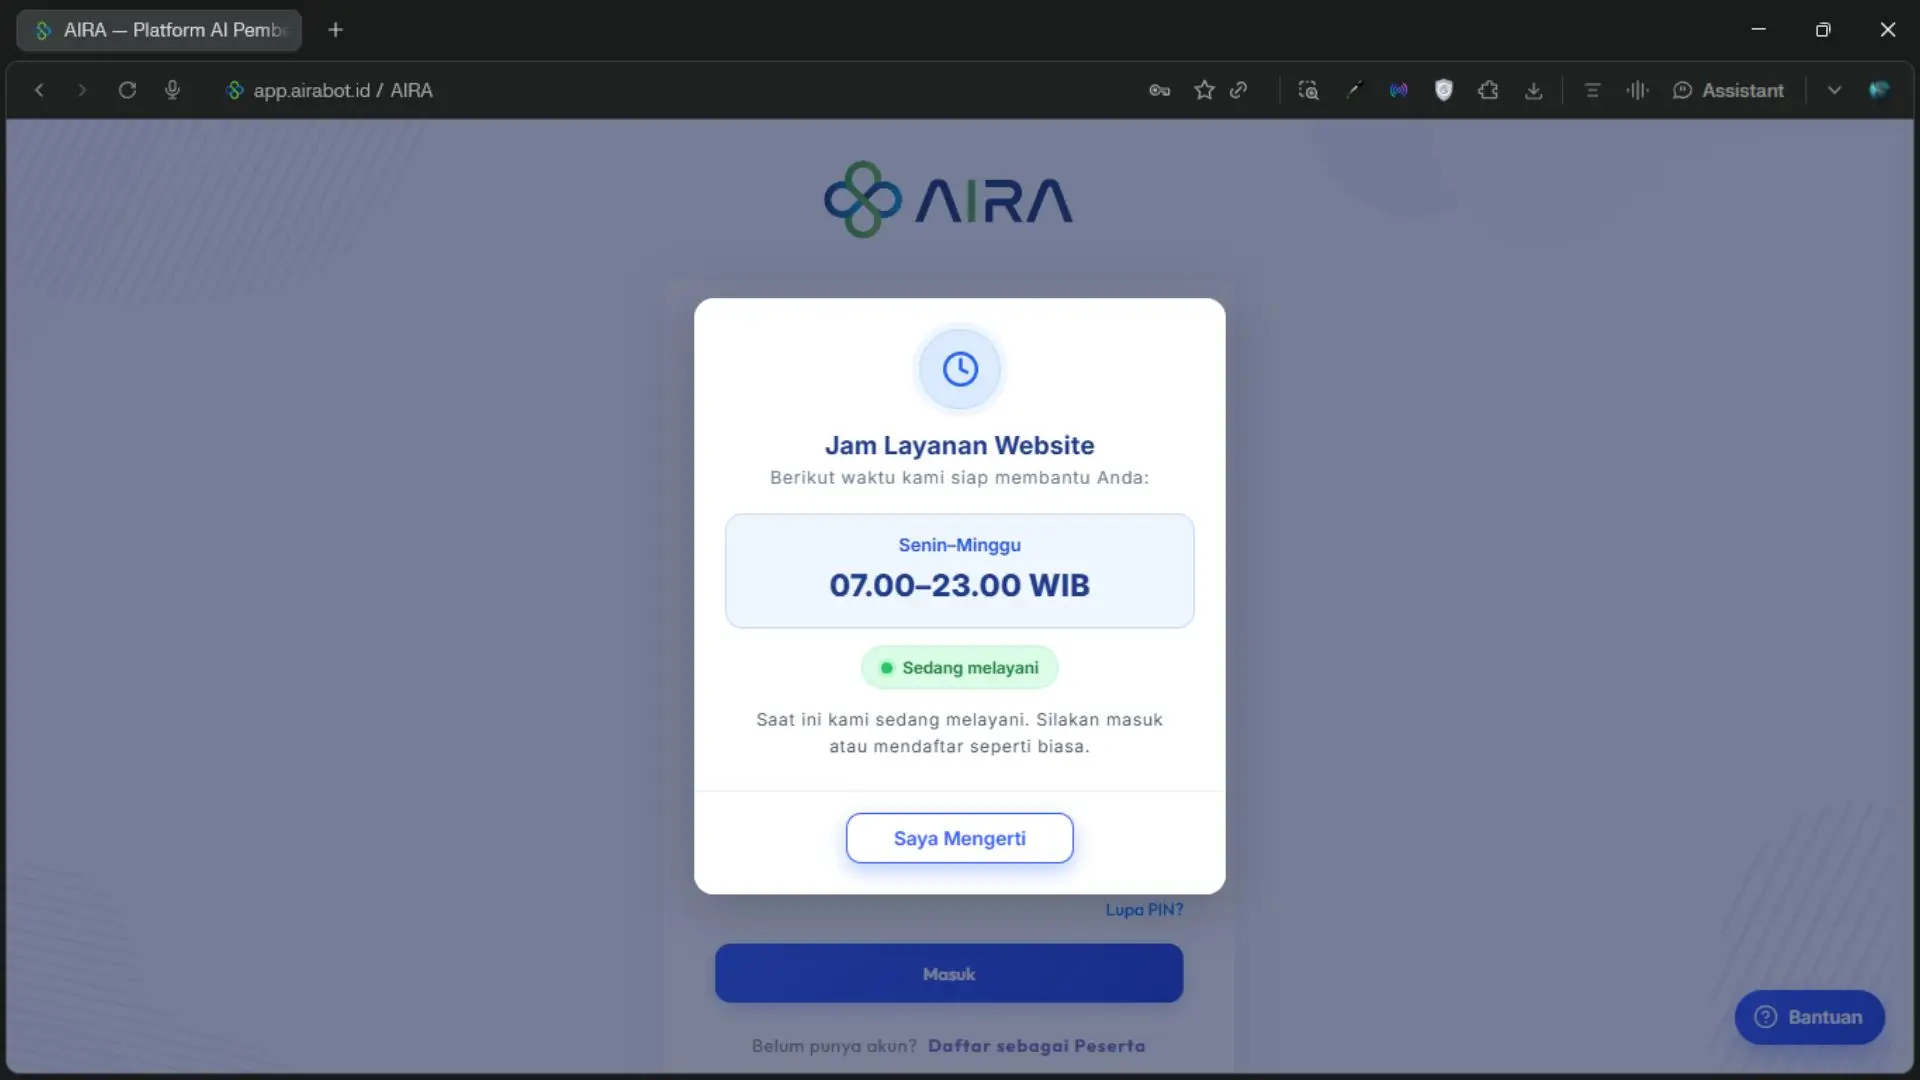Image resolution: width=1920 pixels, height=1080 pixels.
Task: Go forward with the browser forward arrow
Action: [x=82, y=90]
